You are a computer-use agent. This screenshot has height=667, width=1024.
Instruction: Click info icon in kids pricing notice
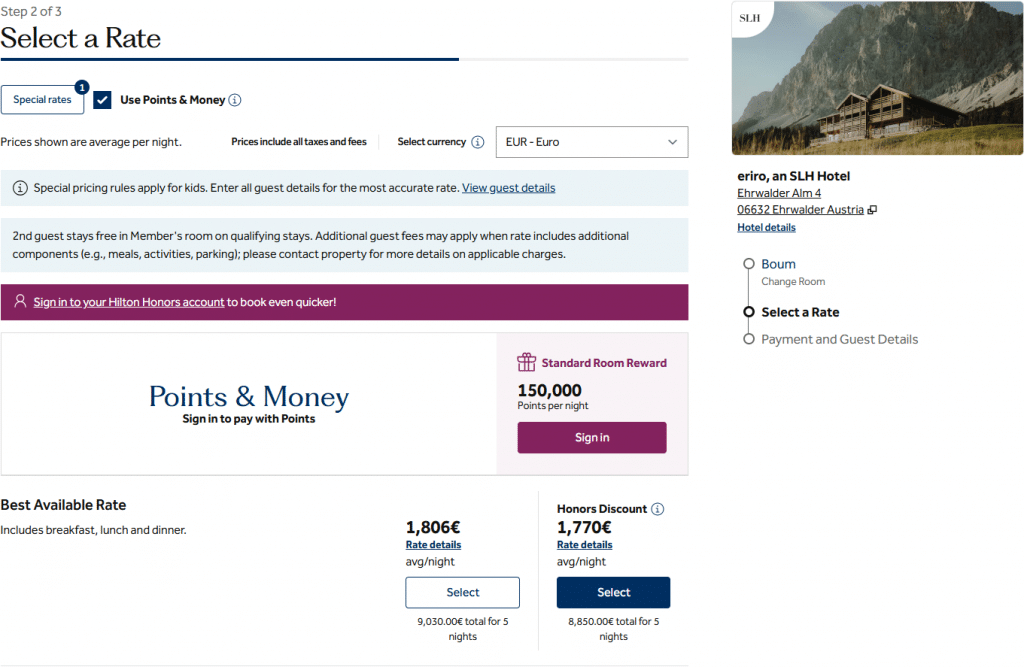(20, 188)
